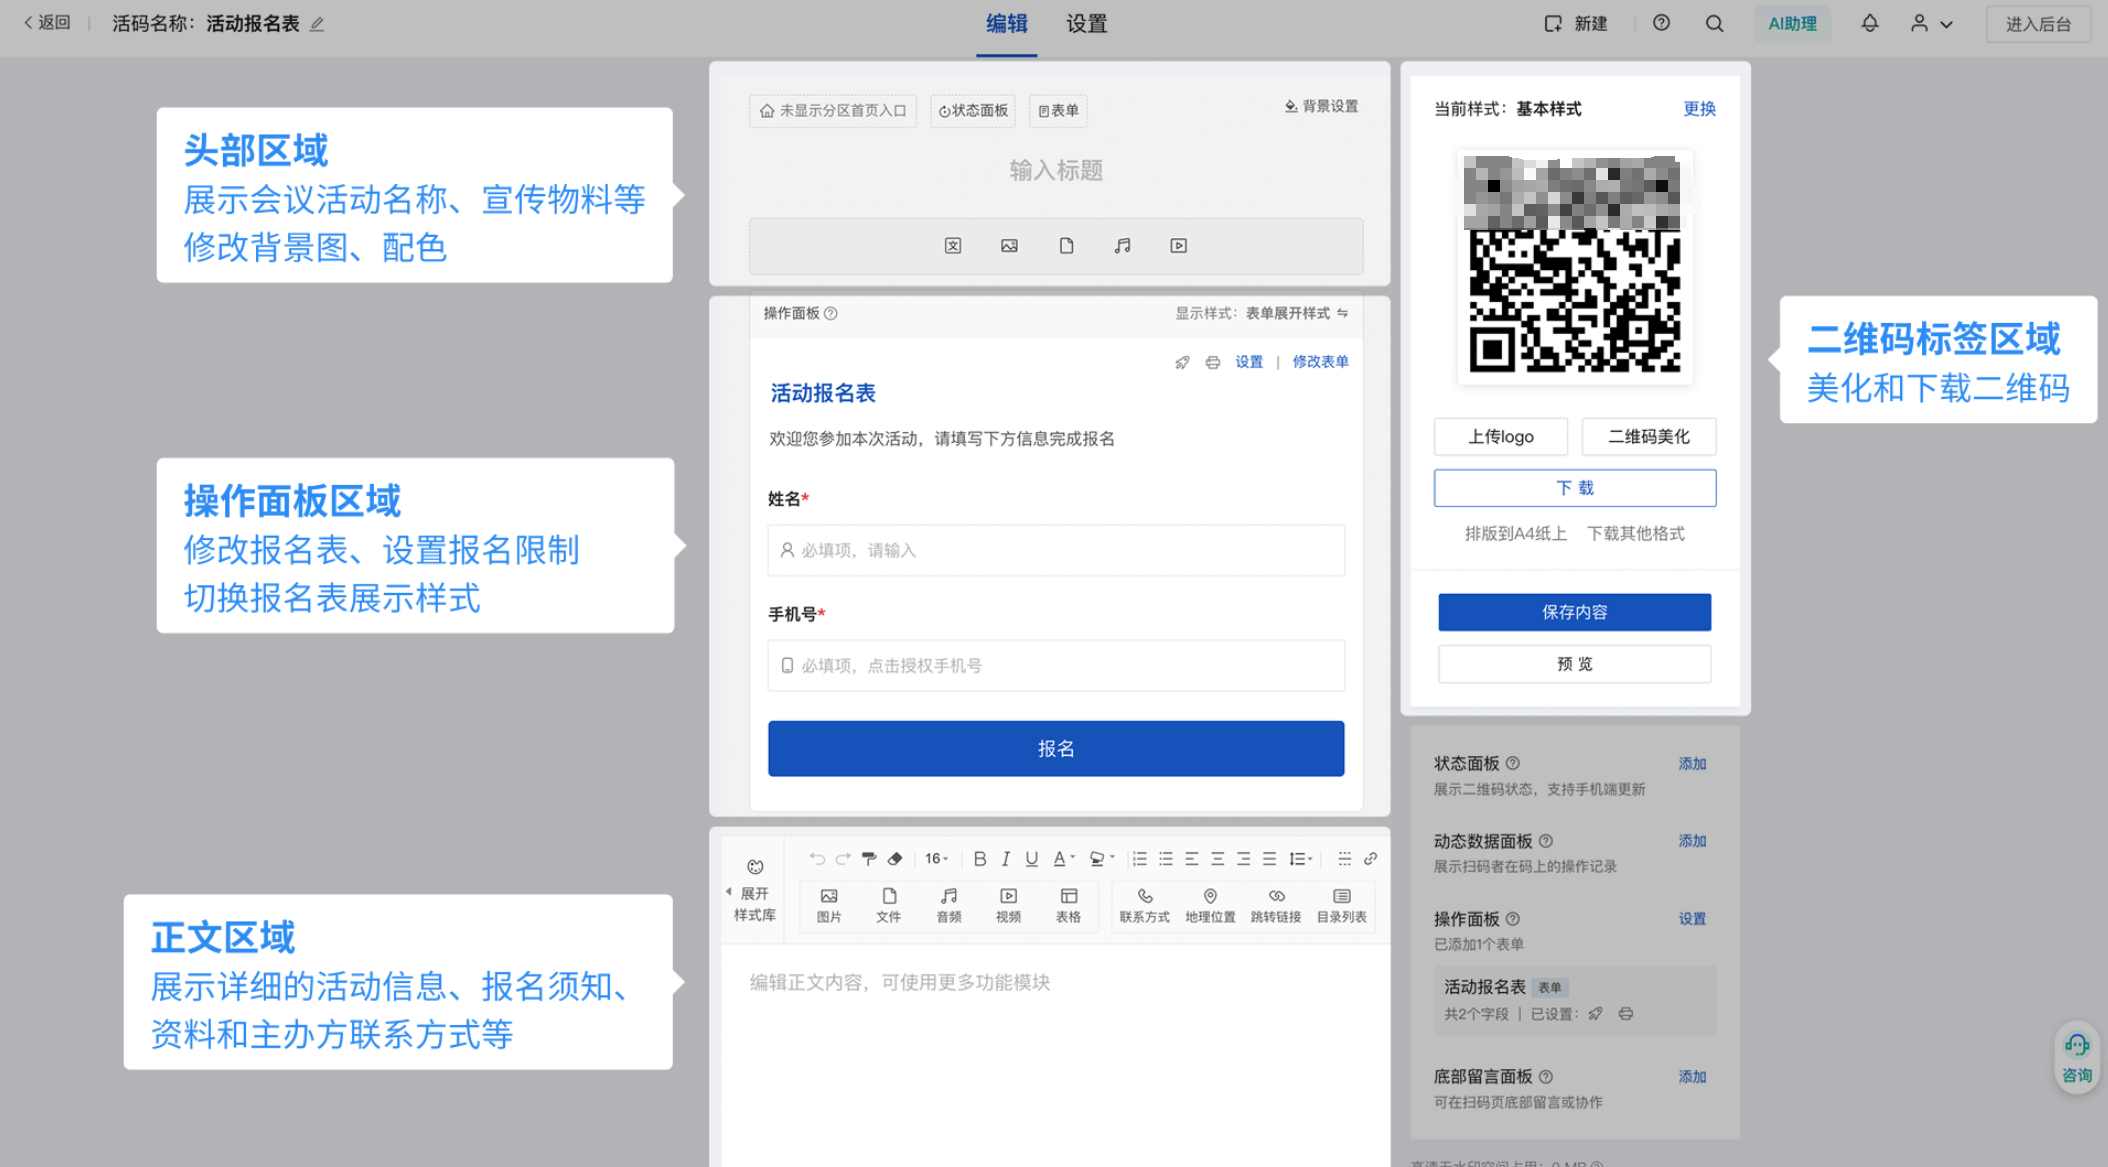
Task: Open the 咨询 support widget
Action: pos(2077,1058)
